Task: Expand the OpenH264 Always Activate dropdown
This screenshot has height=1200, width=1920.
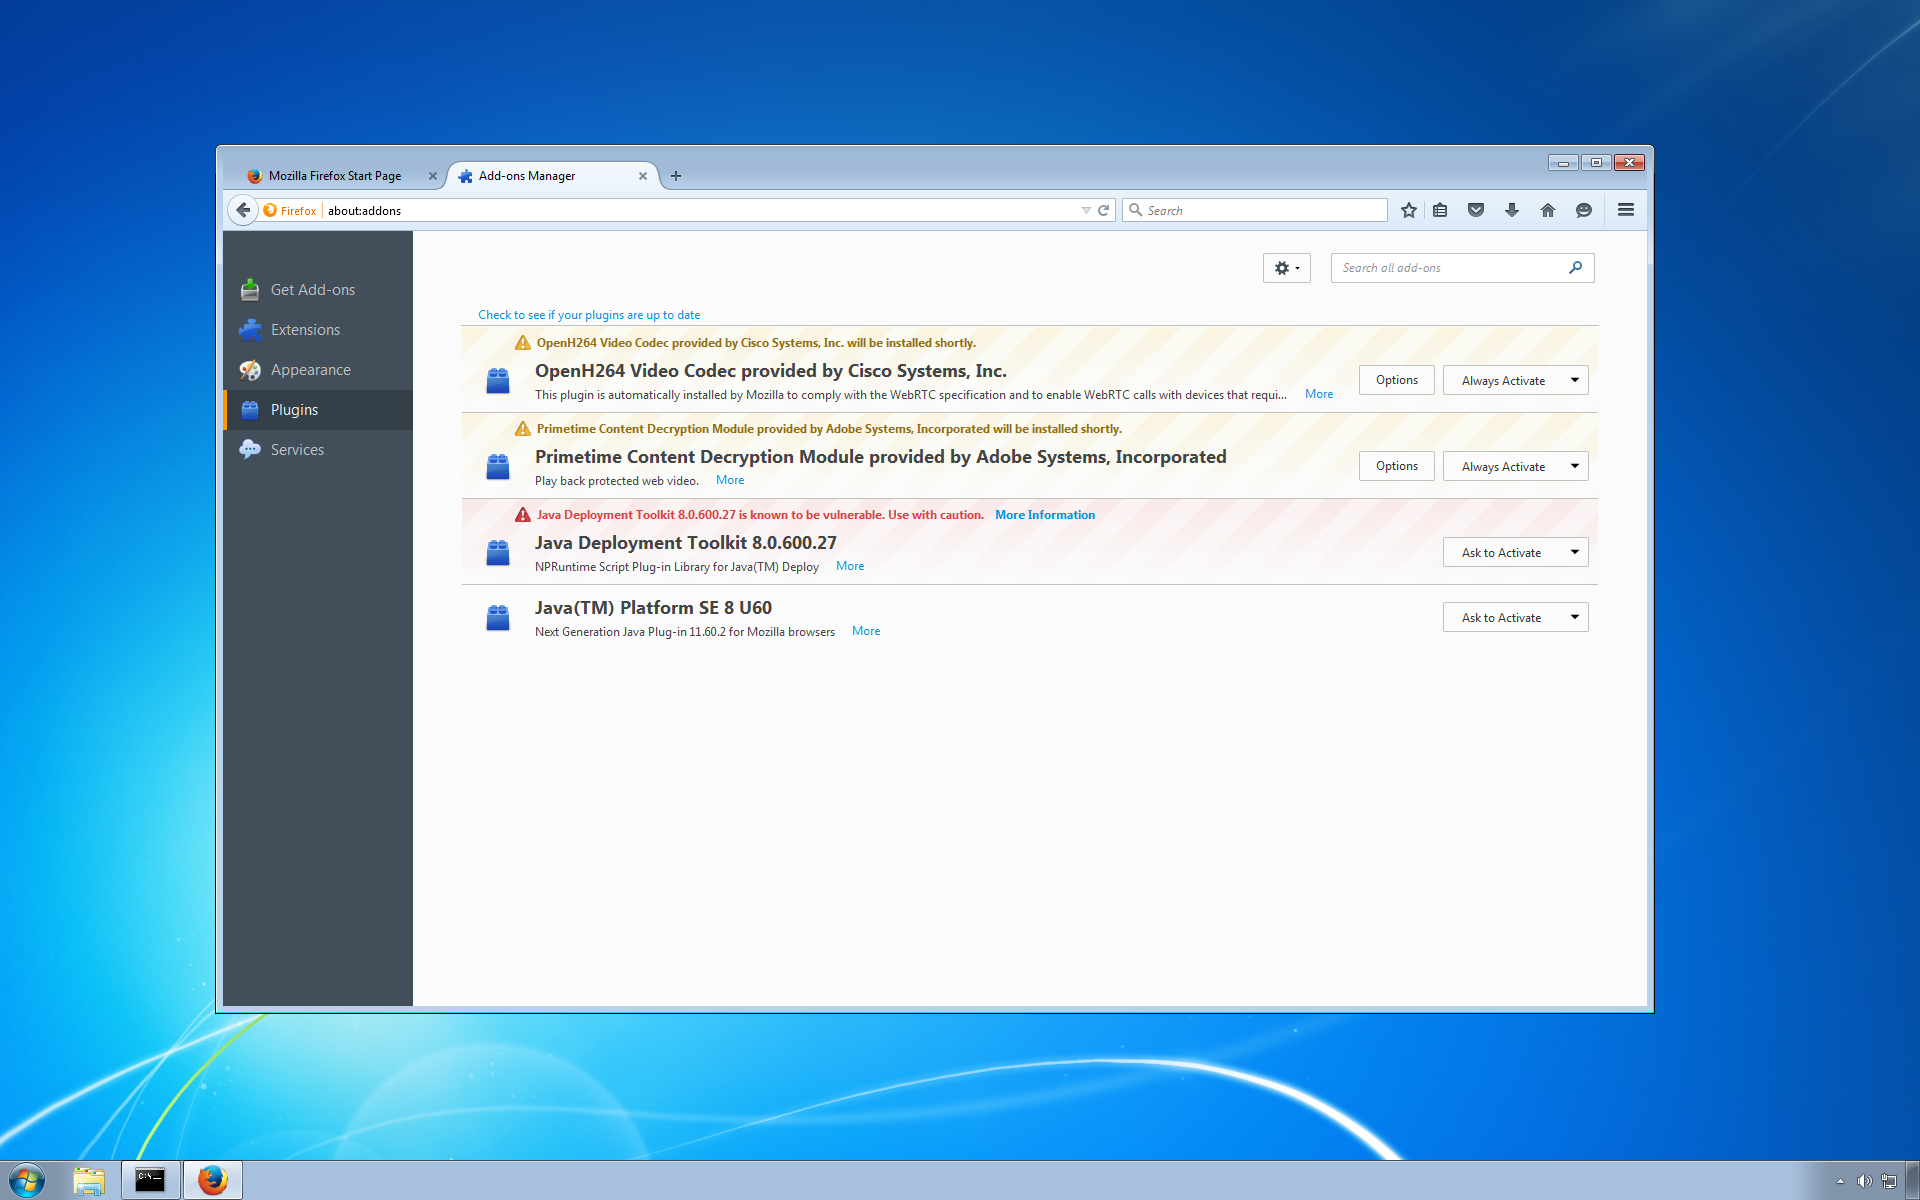Action: coord(1574,380)
